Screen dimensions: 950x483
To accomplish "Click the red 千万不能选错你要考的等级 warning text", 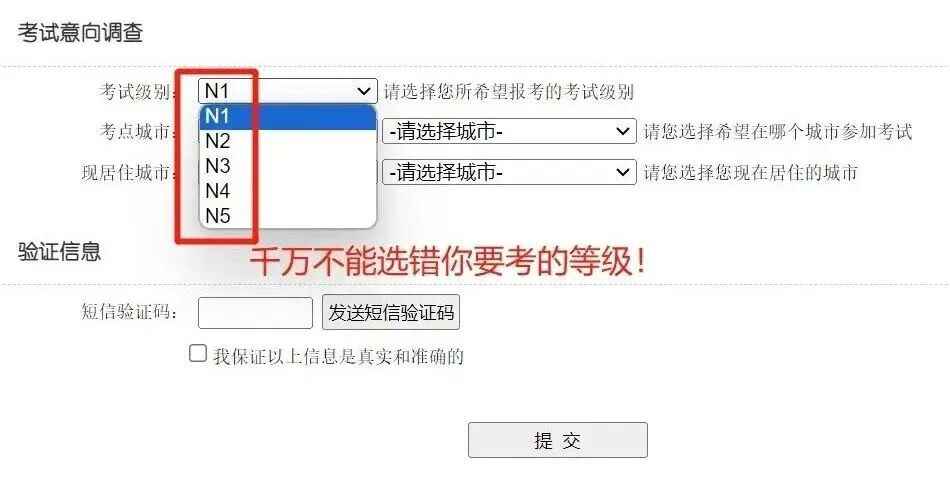I will (x=448, y=262).
